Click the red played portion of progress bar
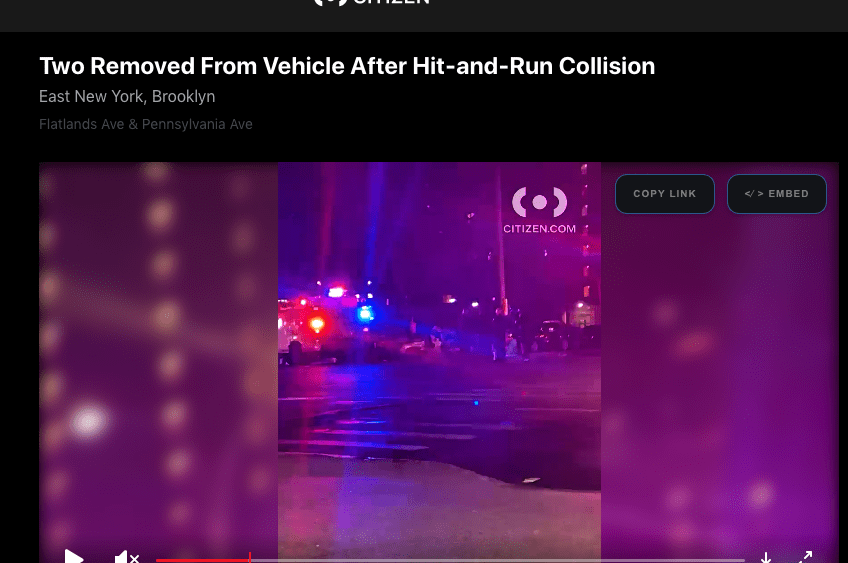Viewport: 848px width, 563px height. point(202,560)
